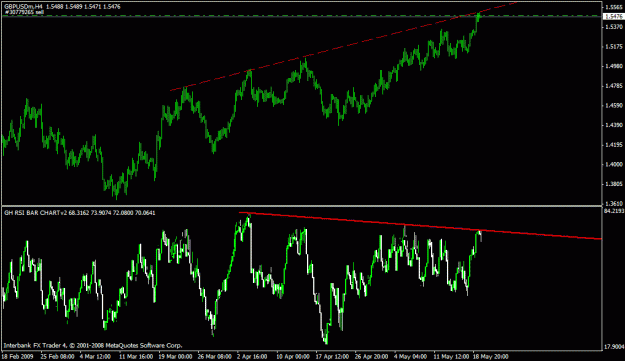Click the 84.2193 RSI scale value
This screenshot has width=625, height=361.
[x=614, y=211]
